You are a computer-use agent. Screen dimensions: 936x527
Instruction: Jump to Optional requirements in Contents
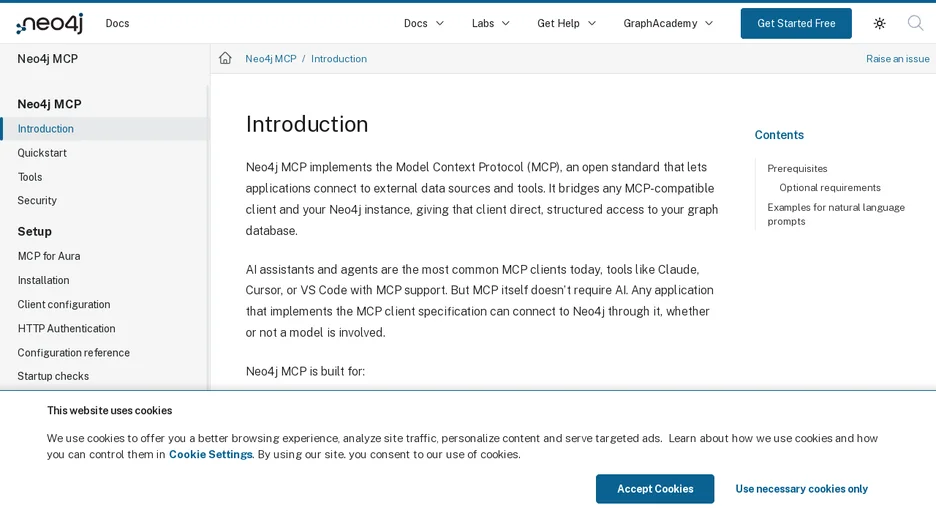click(829, 187)
